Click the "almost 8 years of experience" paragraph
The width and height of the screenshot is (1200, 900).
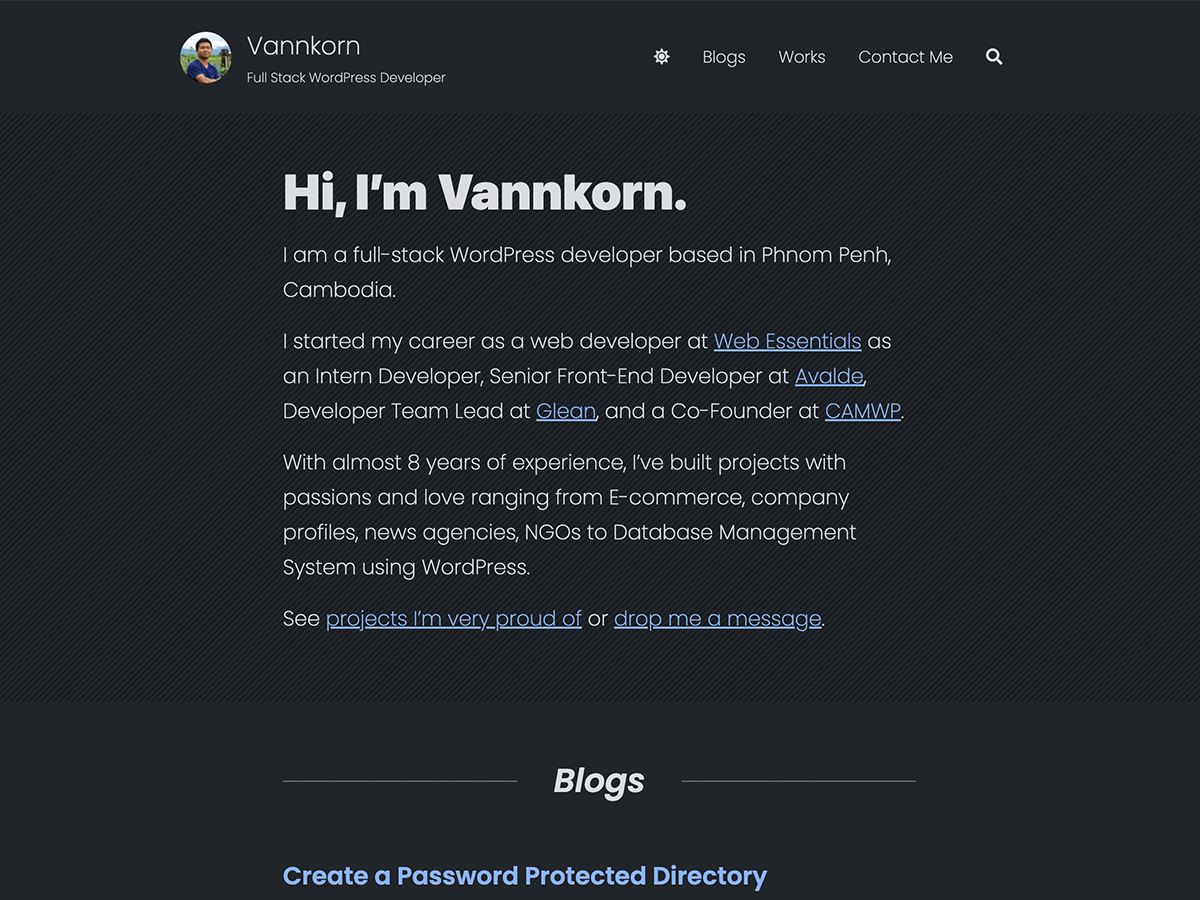pos(568,514)
